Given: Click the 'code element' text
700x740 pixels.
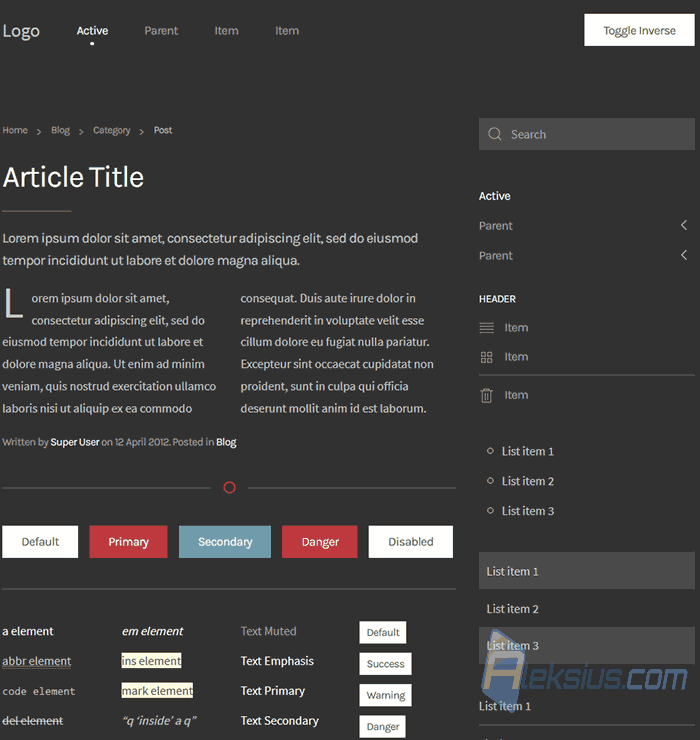Looking at the screenshot, I should click(39, 691).
